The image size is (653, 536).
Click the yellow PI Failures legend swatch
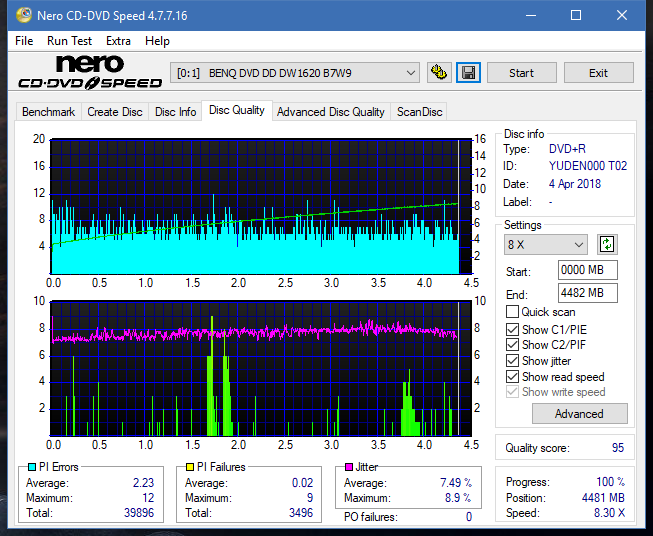[190, 467]
